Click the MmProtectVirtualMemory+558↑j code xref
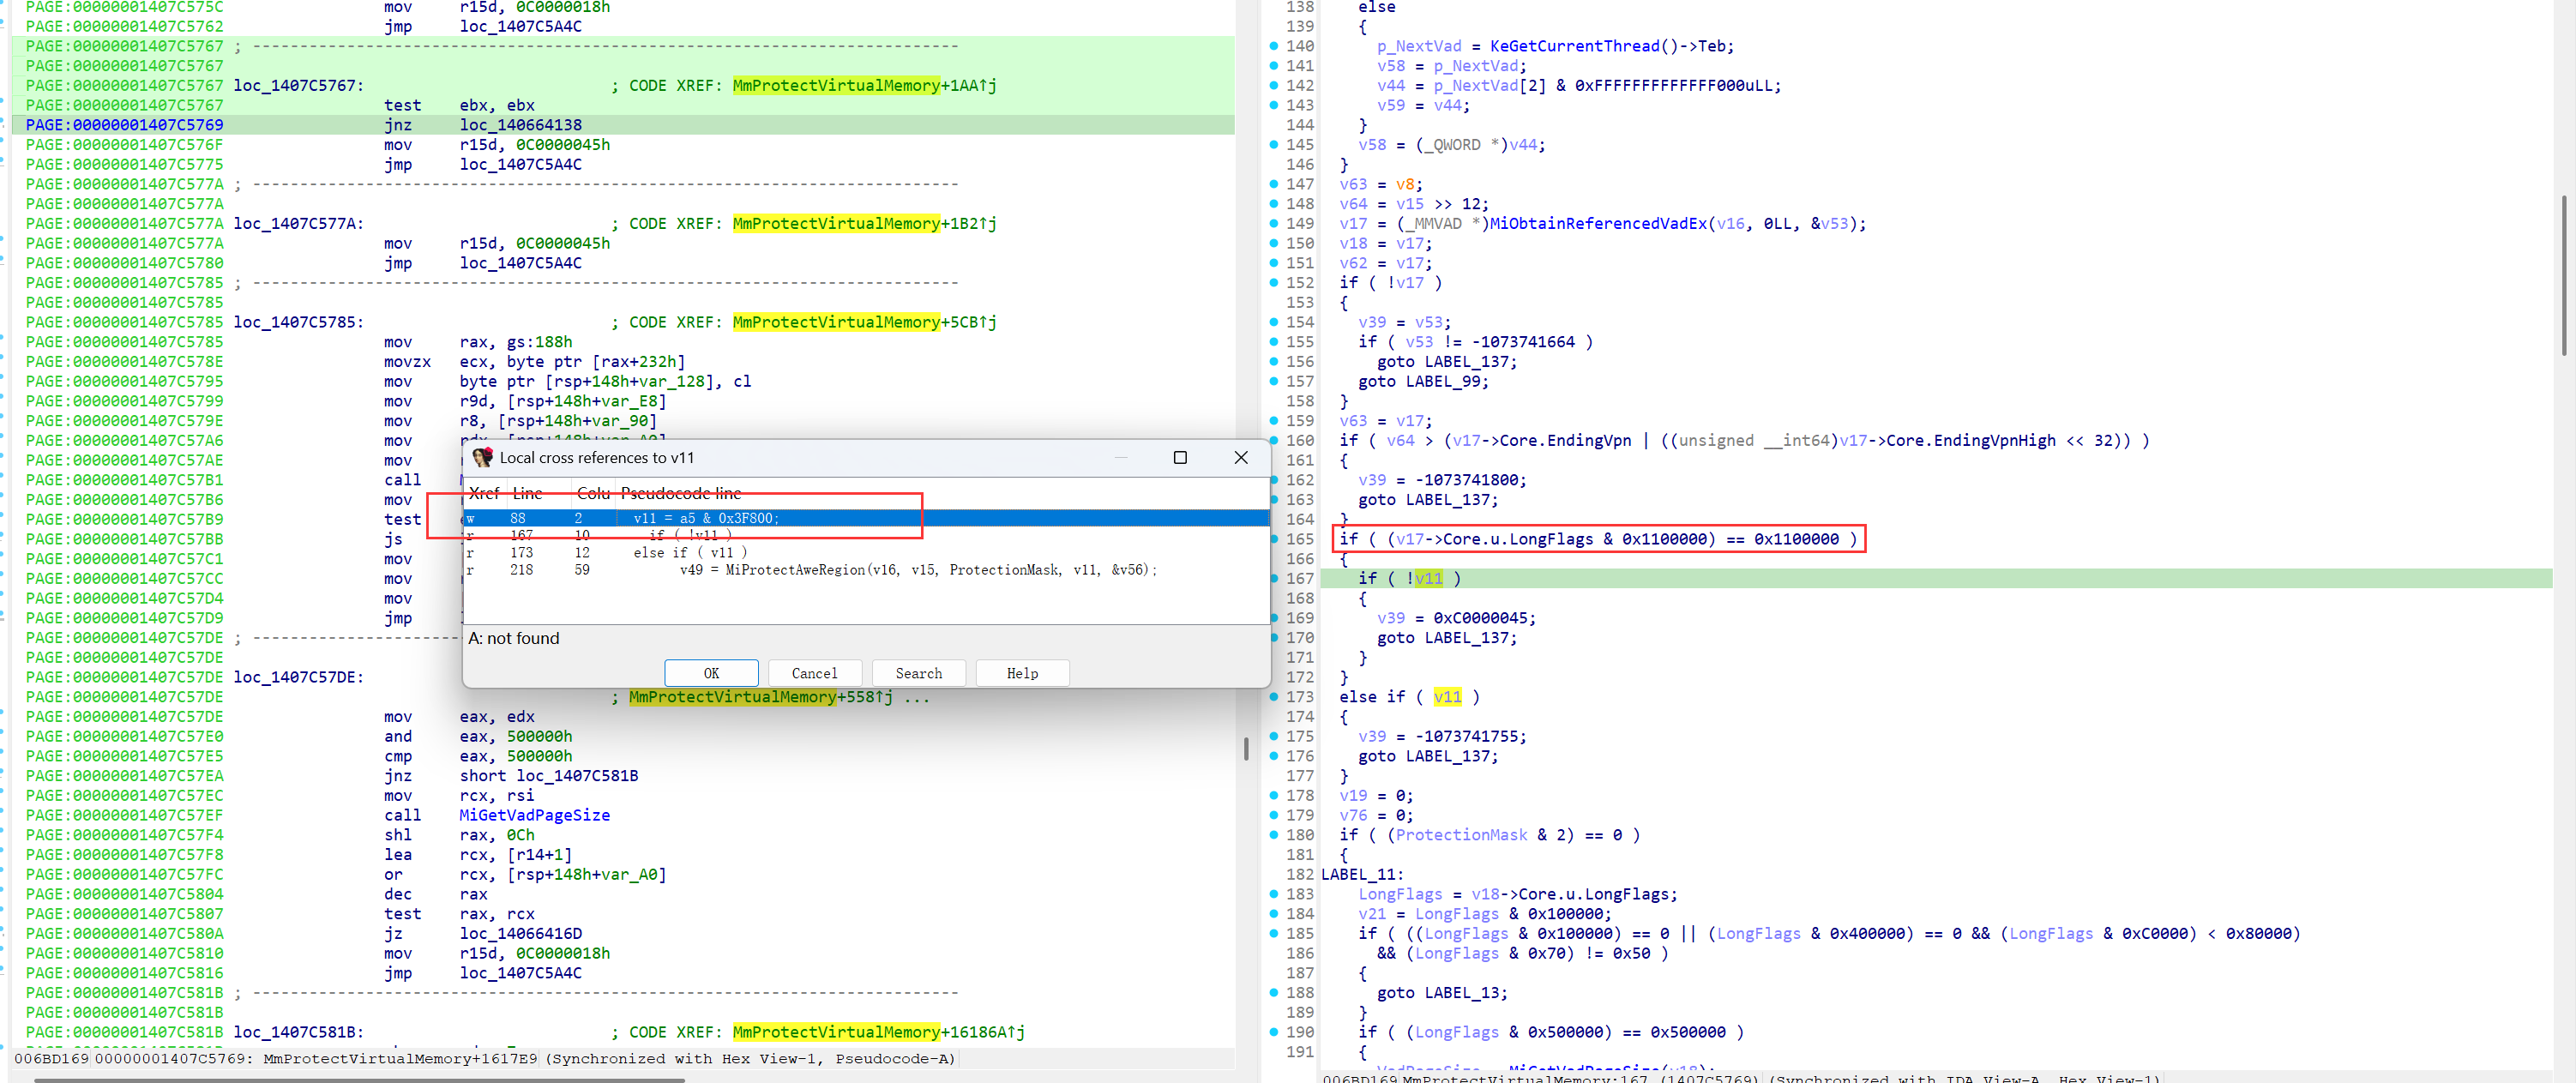 click(761, 697)
